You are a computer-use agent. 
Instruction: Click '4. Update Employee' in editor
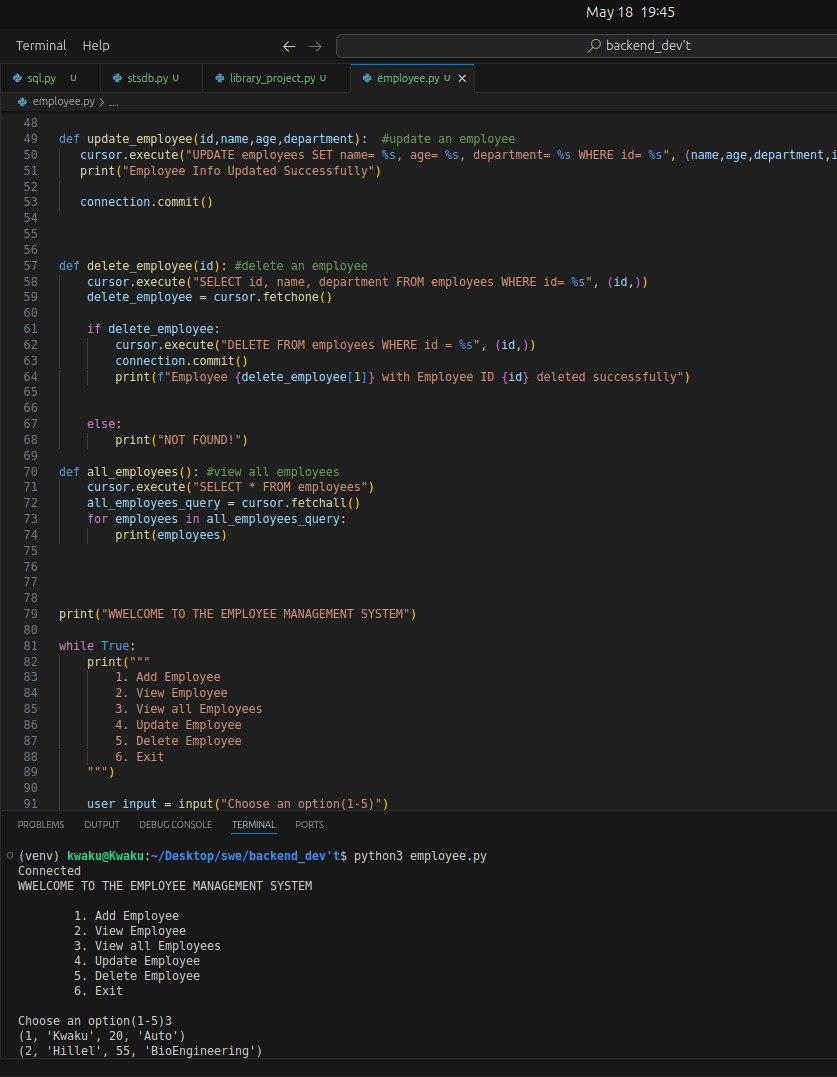pos(179,725)
